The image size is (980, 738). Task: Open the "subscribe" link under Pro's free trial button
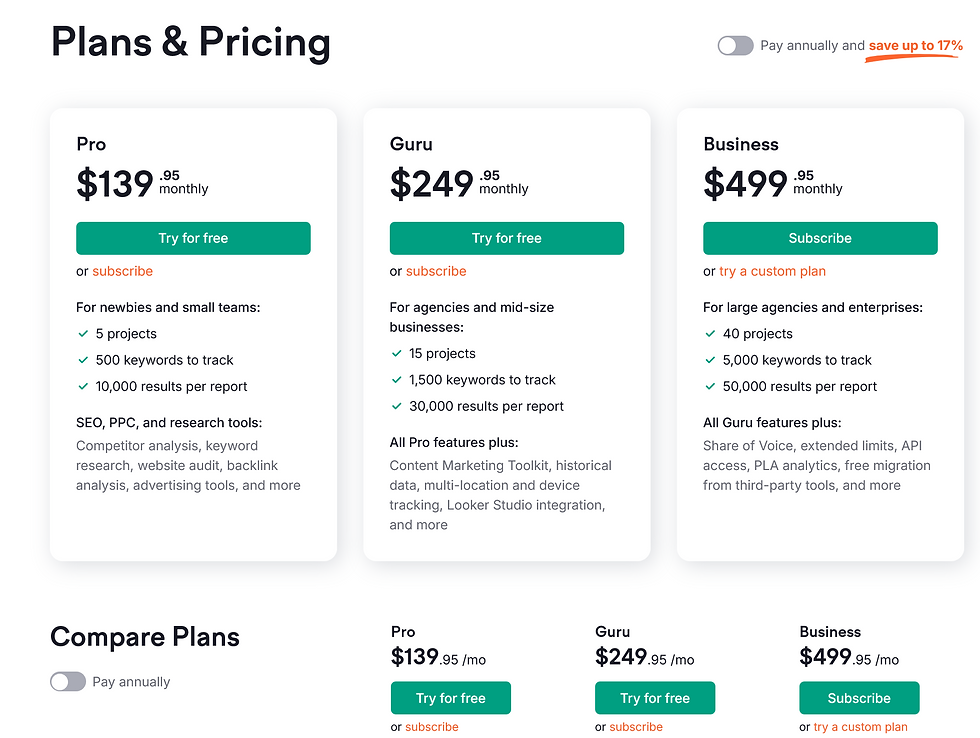123,271
